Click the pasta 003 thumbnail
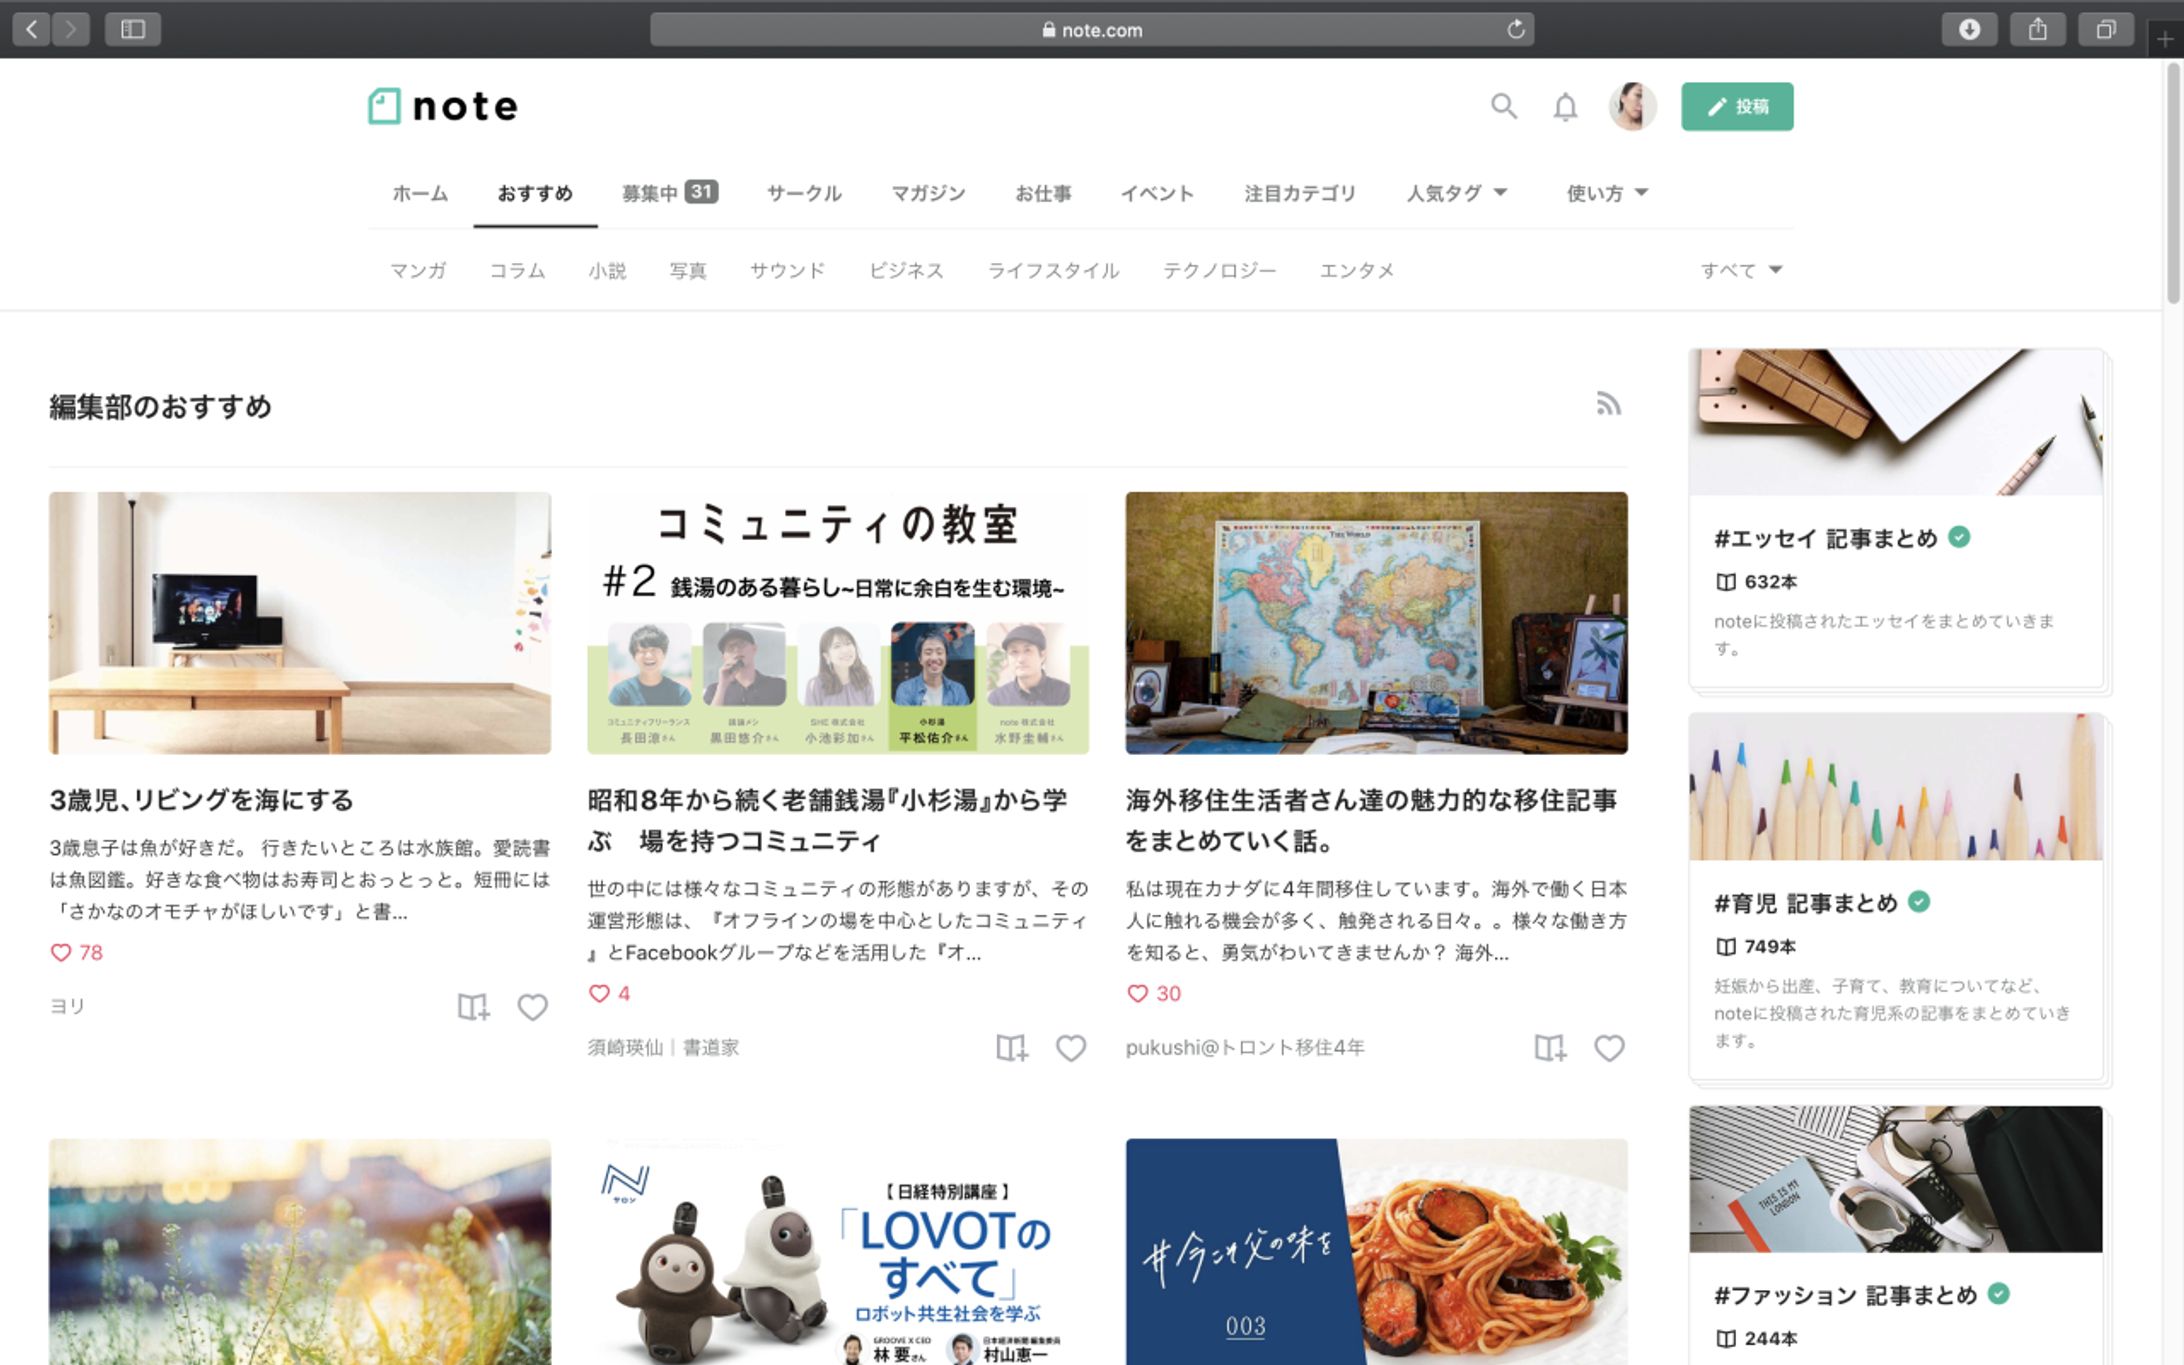 click(1376, 1252)
